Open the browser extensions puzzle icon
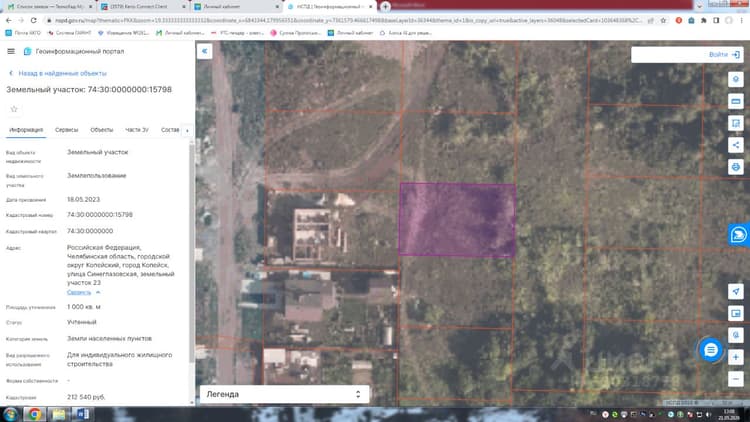The image size is (750, 422). click(x=704, y=21)
